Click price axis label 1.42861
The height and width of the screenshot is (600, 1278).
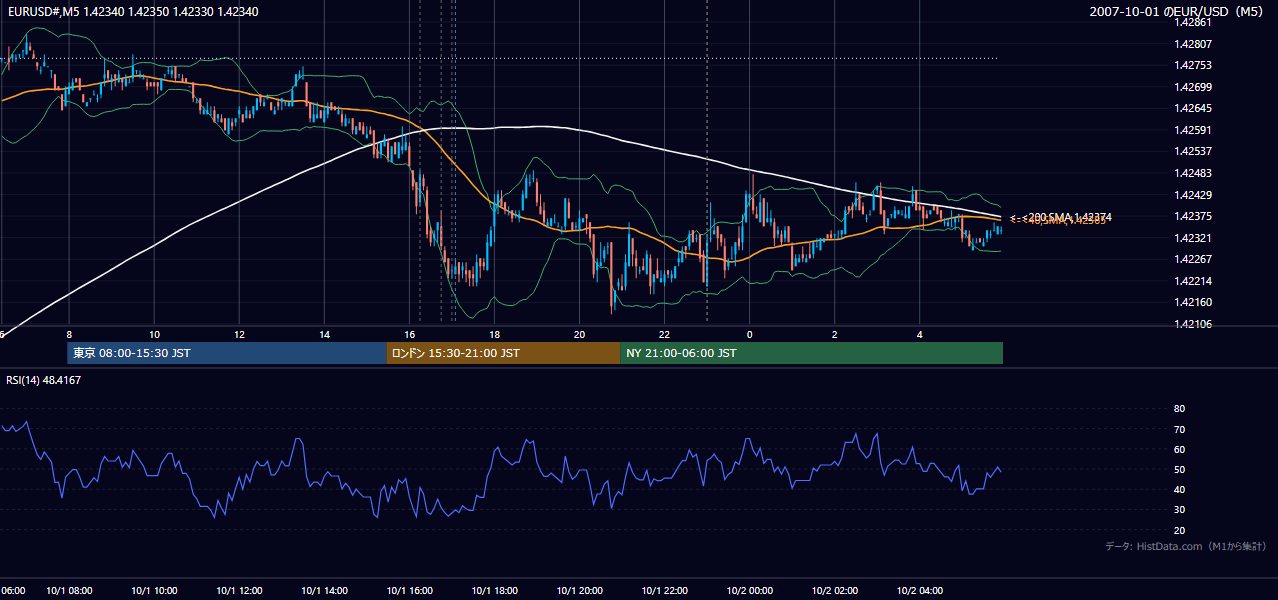1193,23
